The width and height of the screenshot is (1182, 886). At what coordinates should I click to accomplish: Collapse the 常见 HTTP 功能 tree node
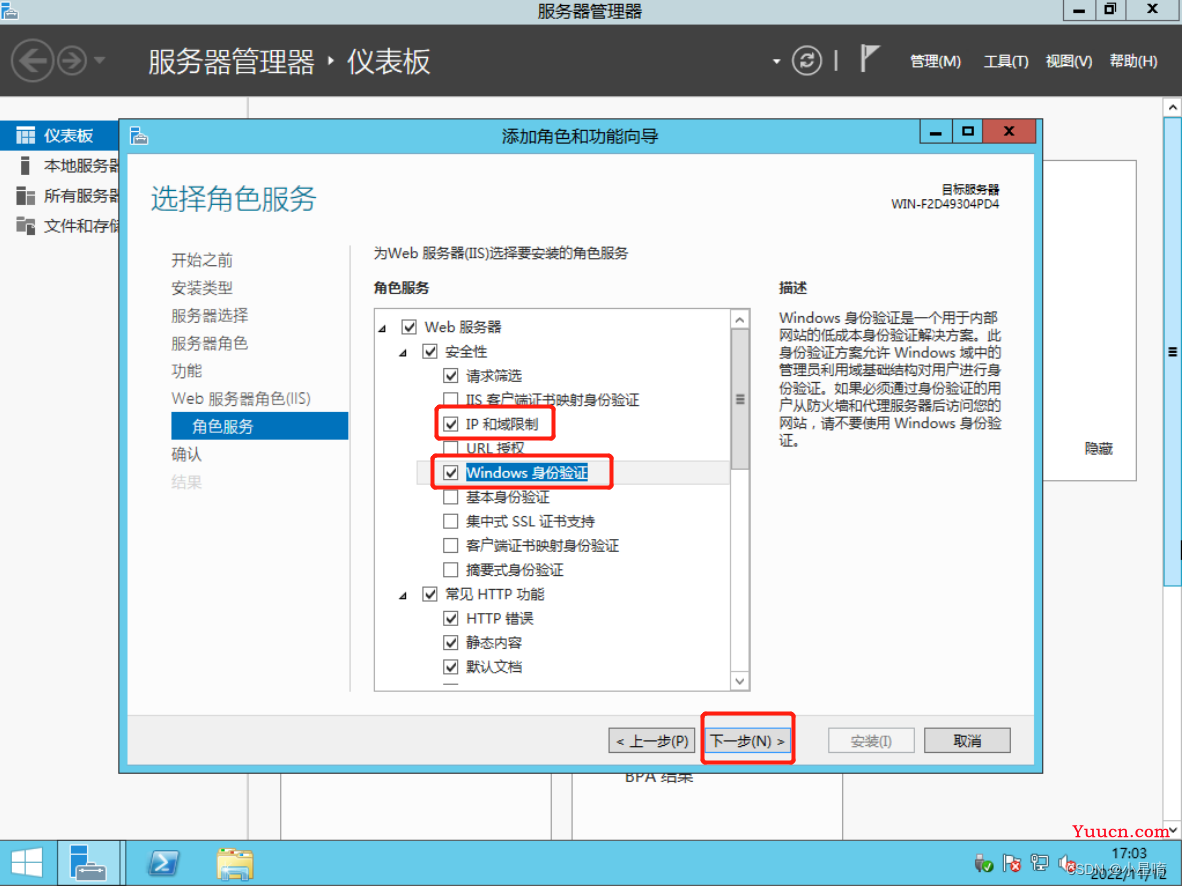(403, 595)
